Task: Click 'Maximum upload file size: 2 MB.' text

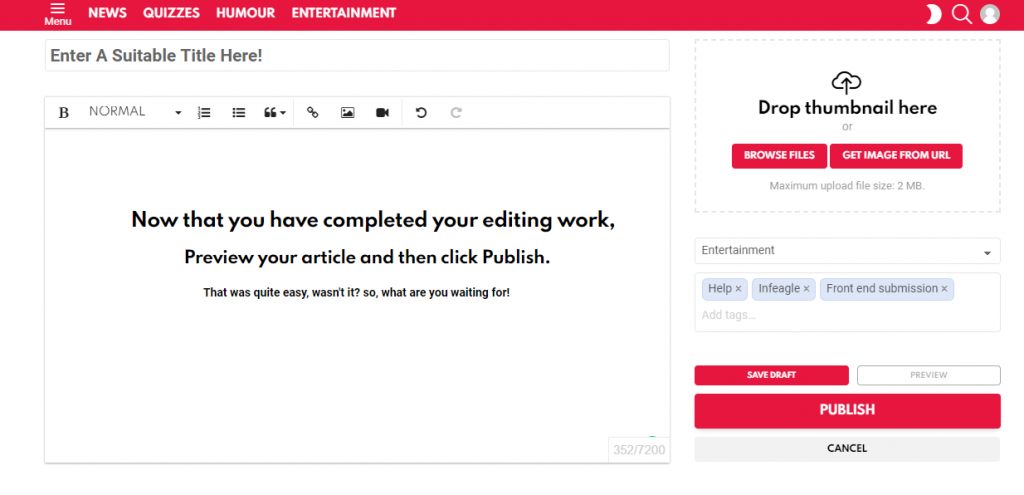Action: (847, 186)
